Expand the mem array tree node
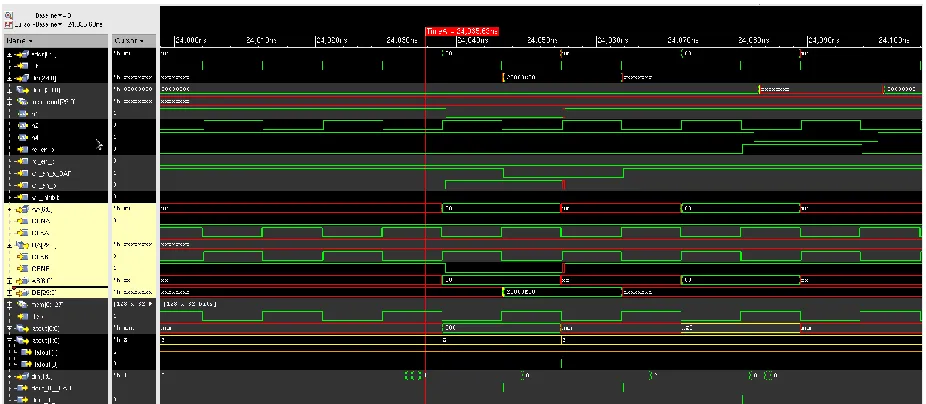 point(9,304)
